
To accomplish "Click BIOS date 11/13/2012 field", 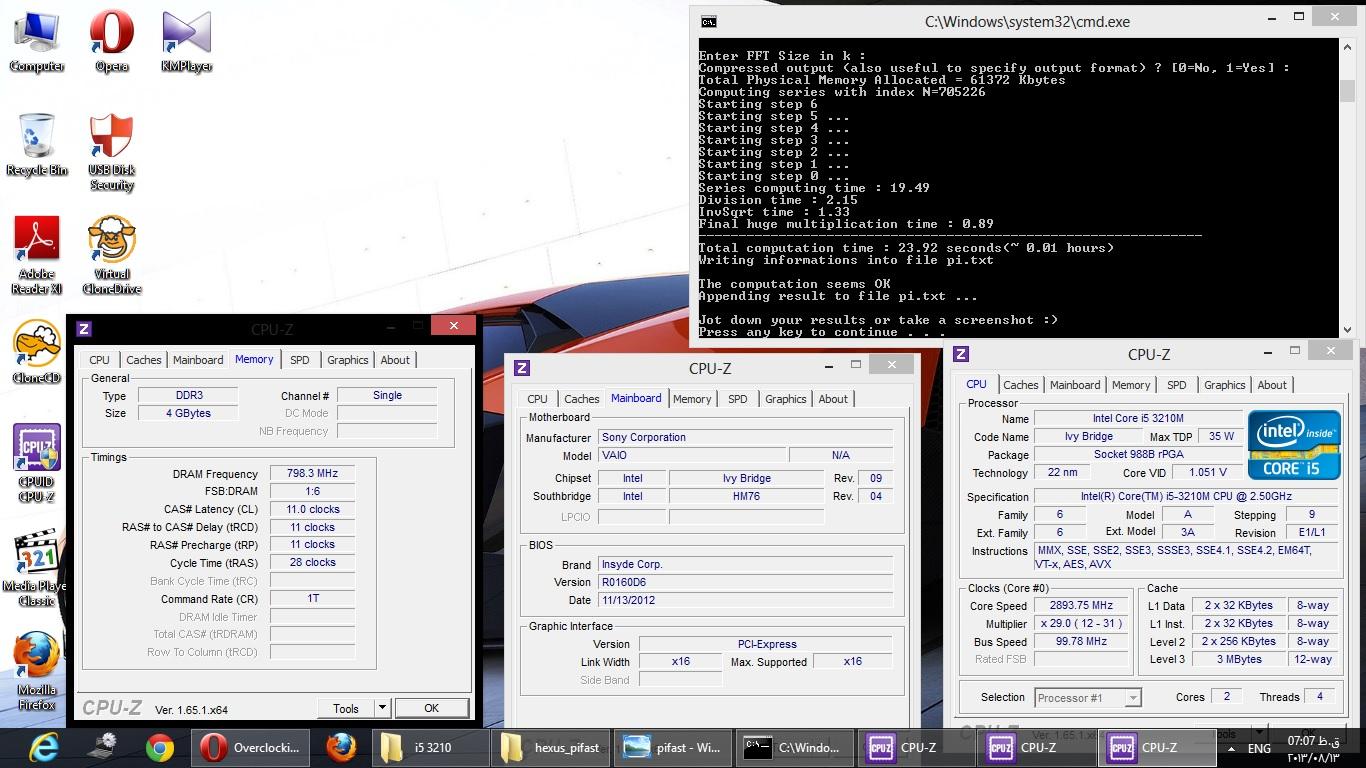I will [744, 600].
